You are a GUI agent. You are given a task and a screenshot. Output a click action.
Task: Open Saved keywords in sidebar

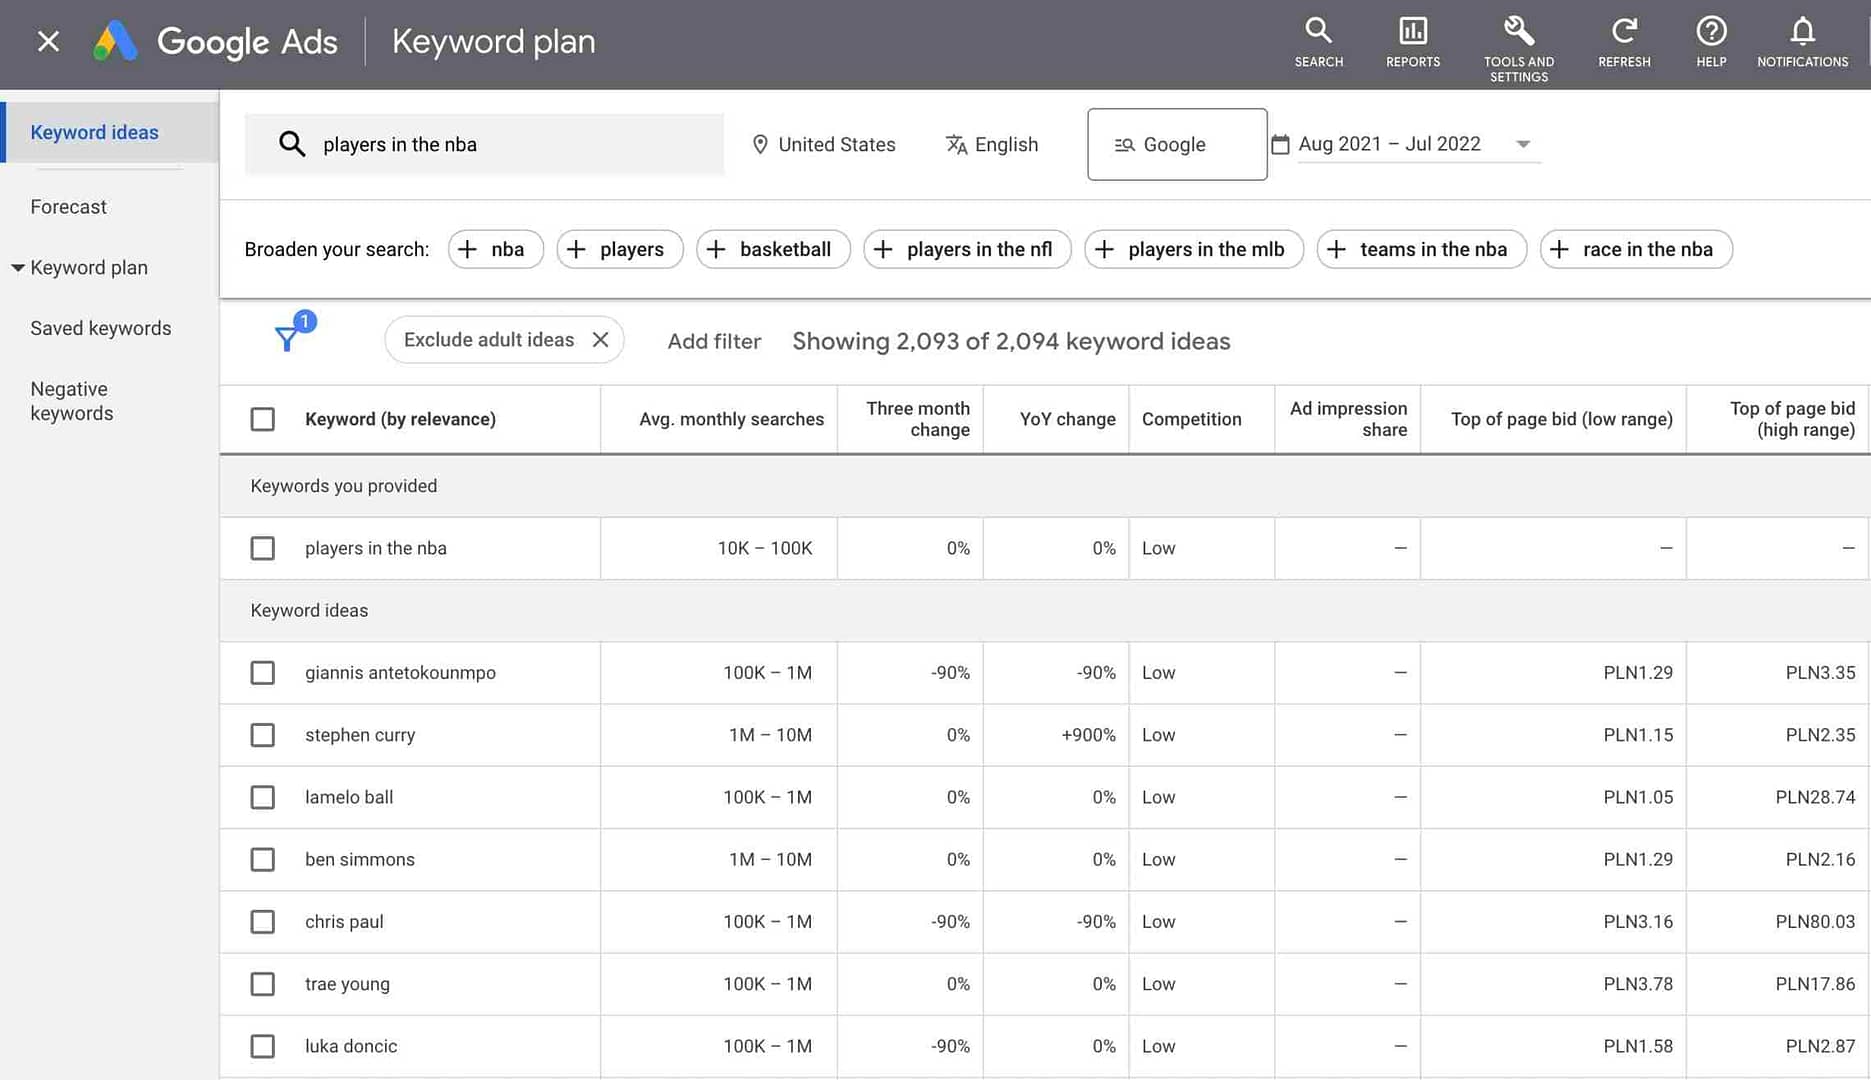101,328
